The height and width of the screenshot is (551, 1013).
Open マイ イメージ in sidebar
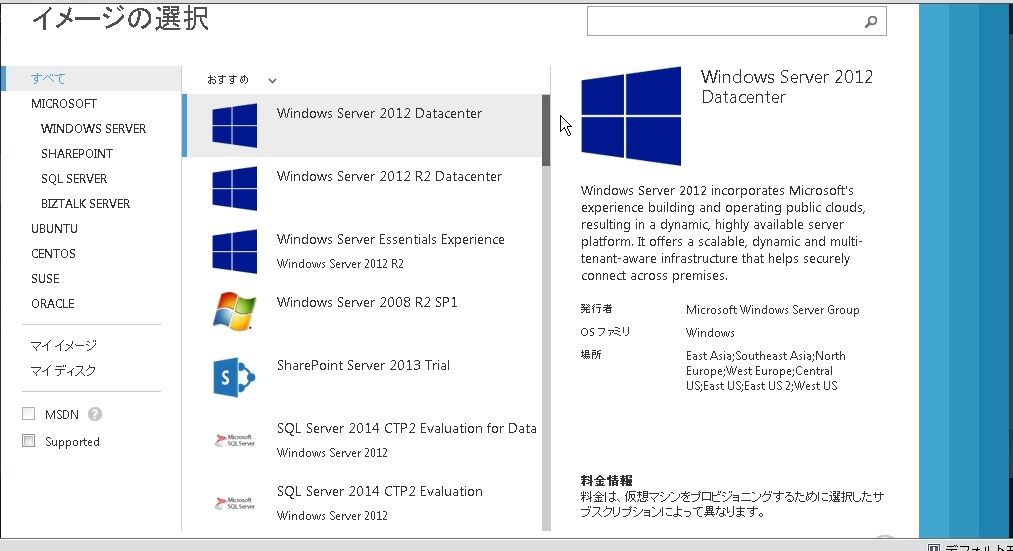coord(63,346)
